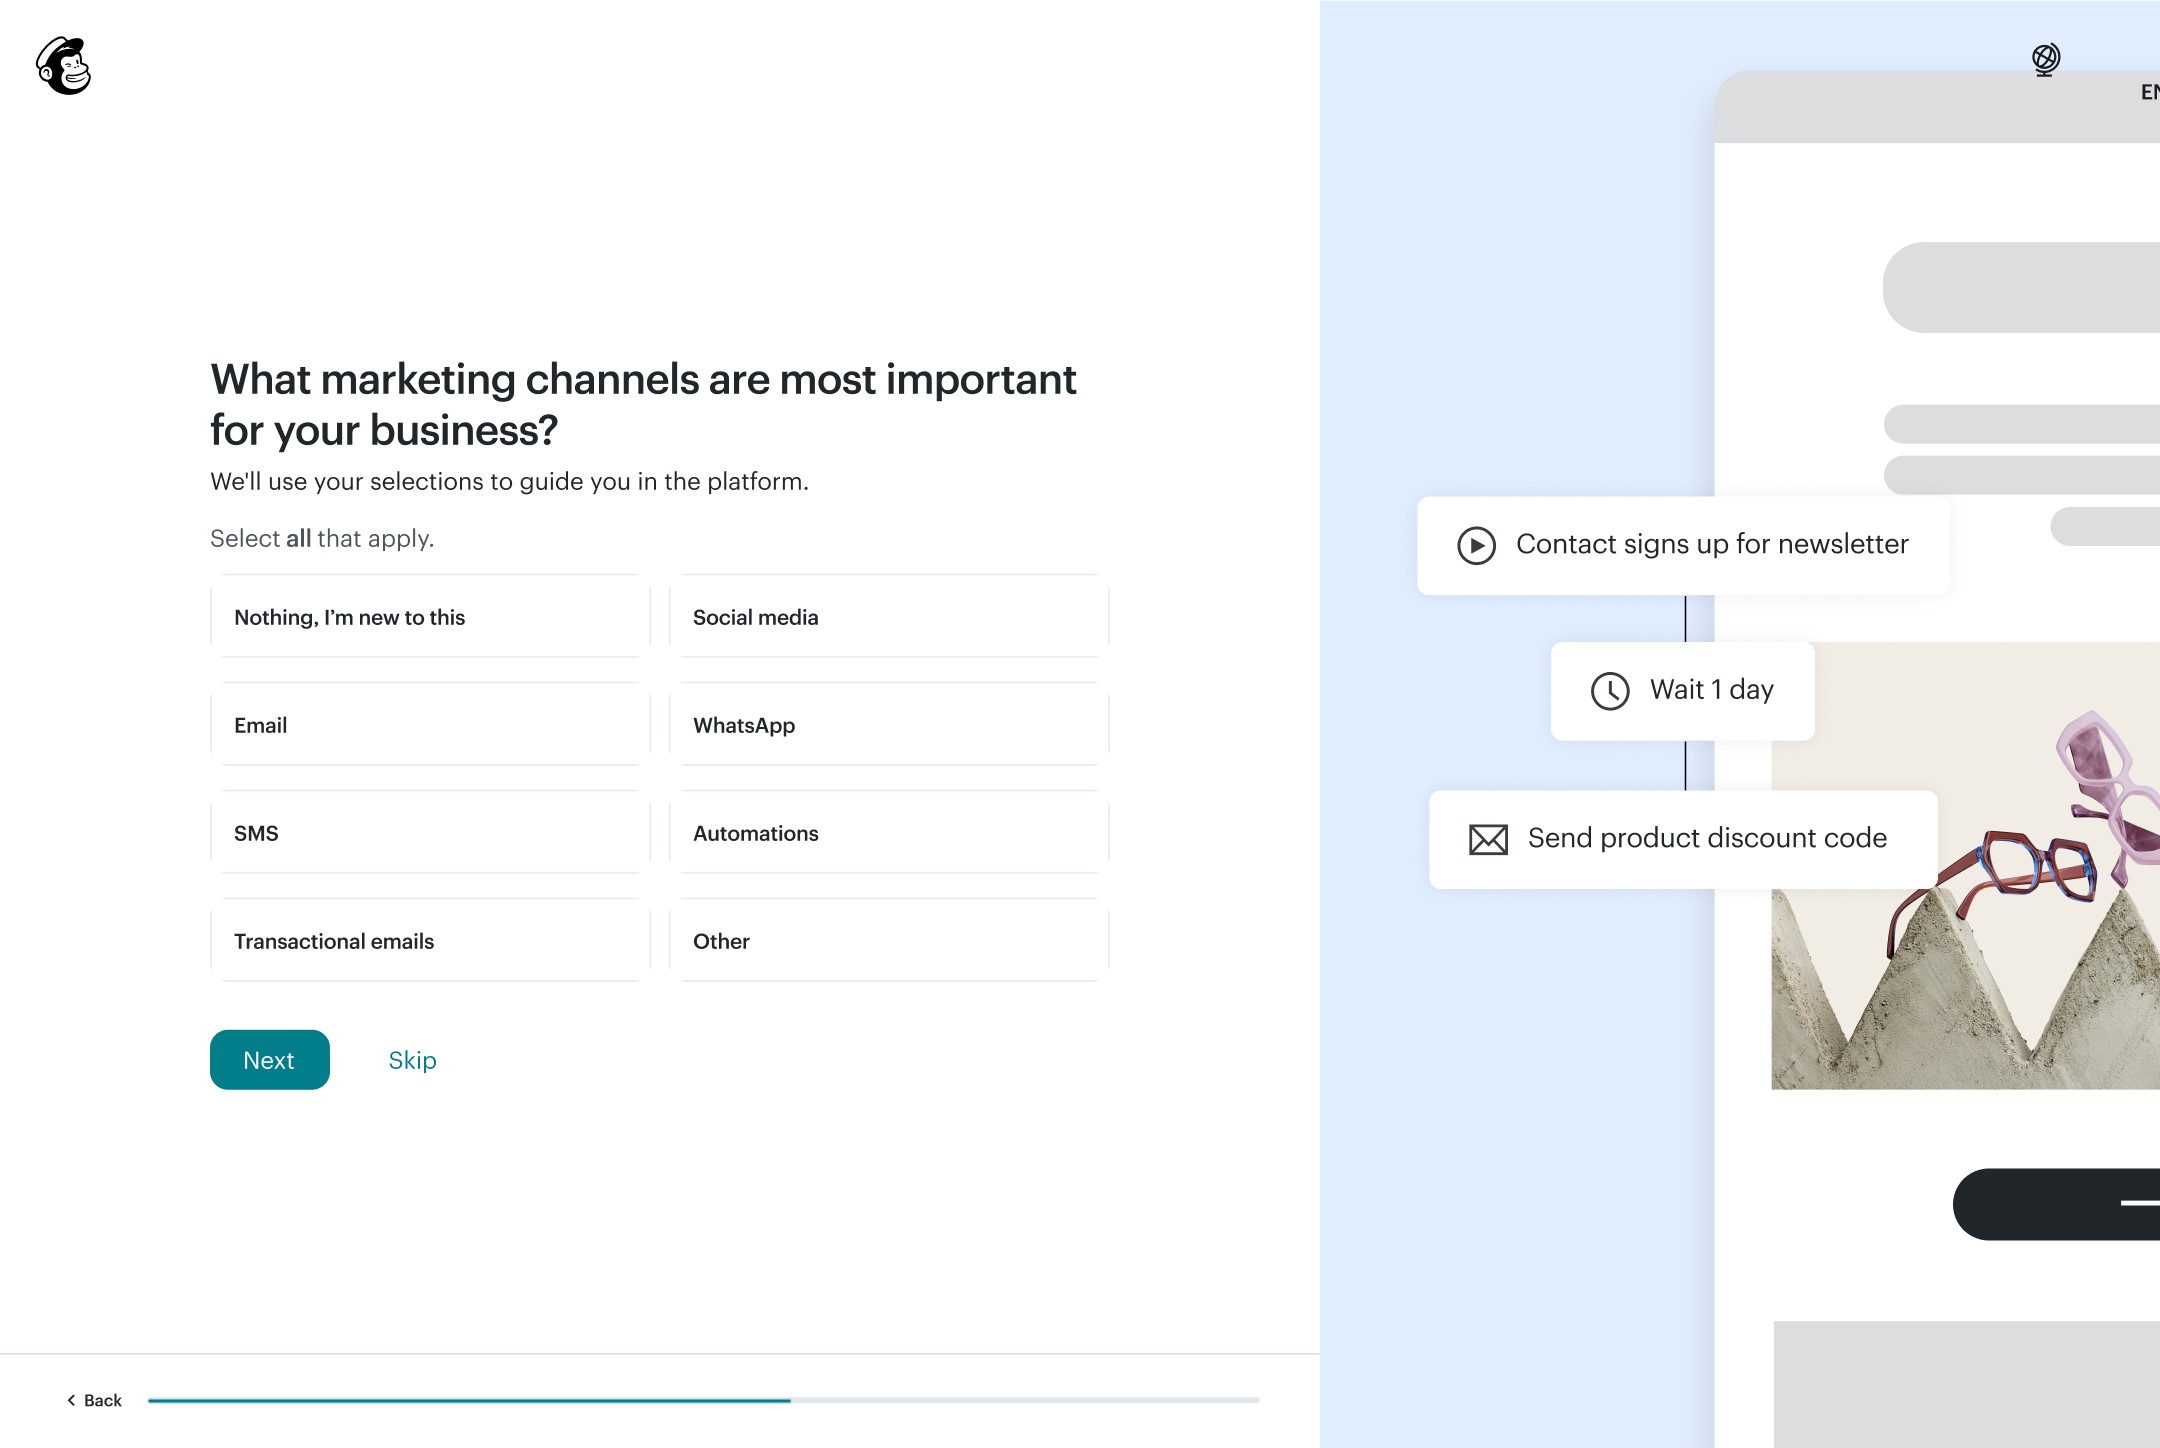
Task: Select the Transactional emails option
Action: [430, 941]
